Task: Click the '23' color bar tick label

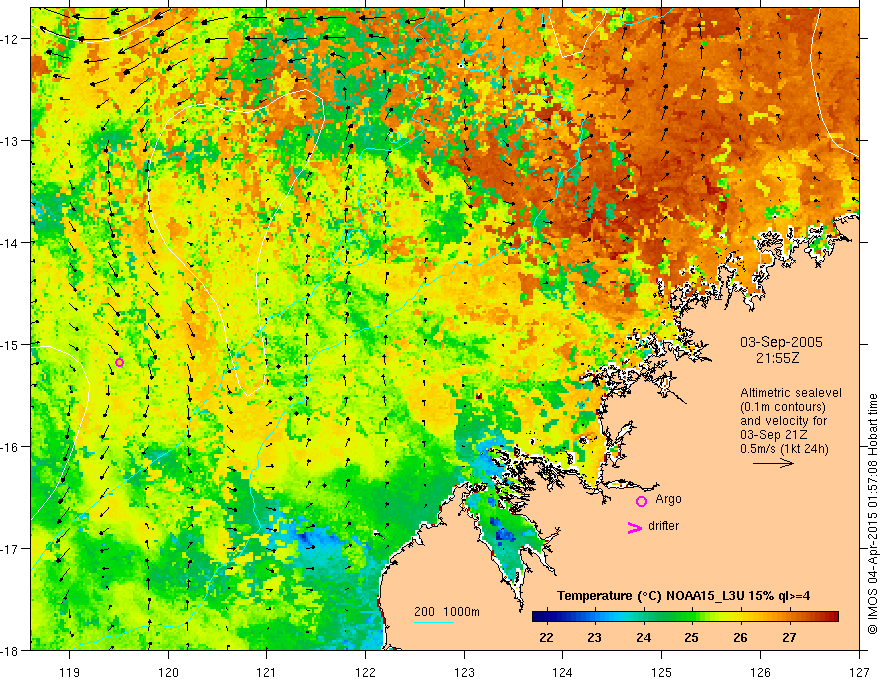Action: click(594, 637)
